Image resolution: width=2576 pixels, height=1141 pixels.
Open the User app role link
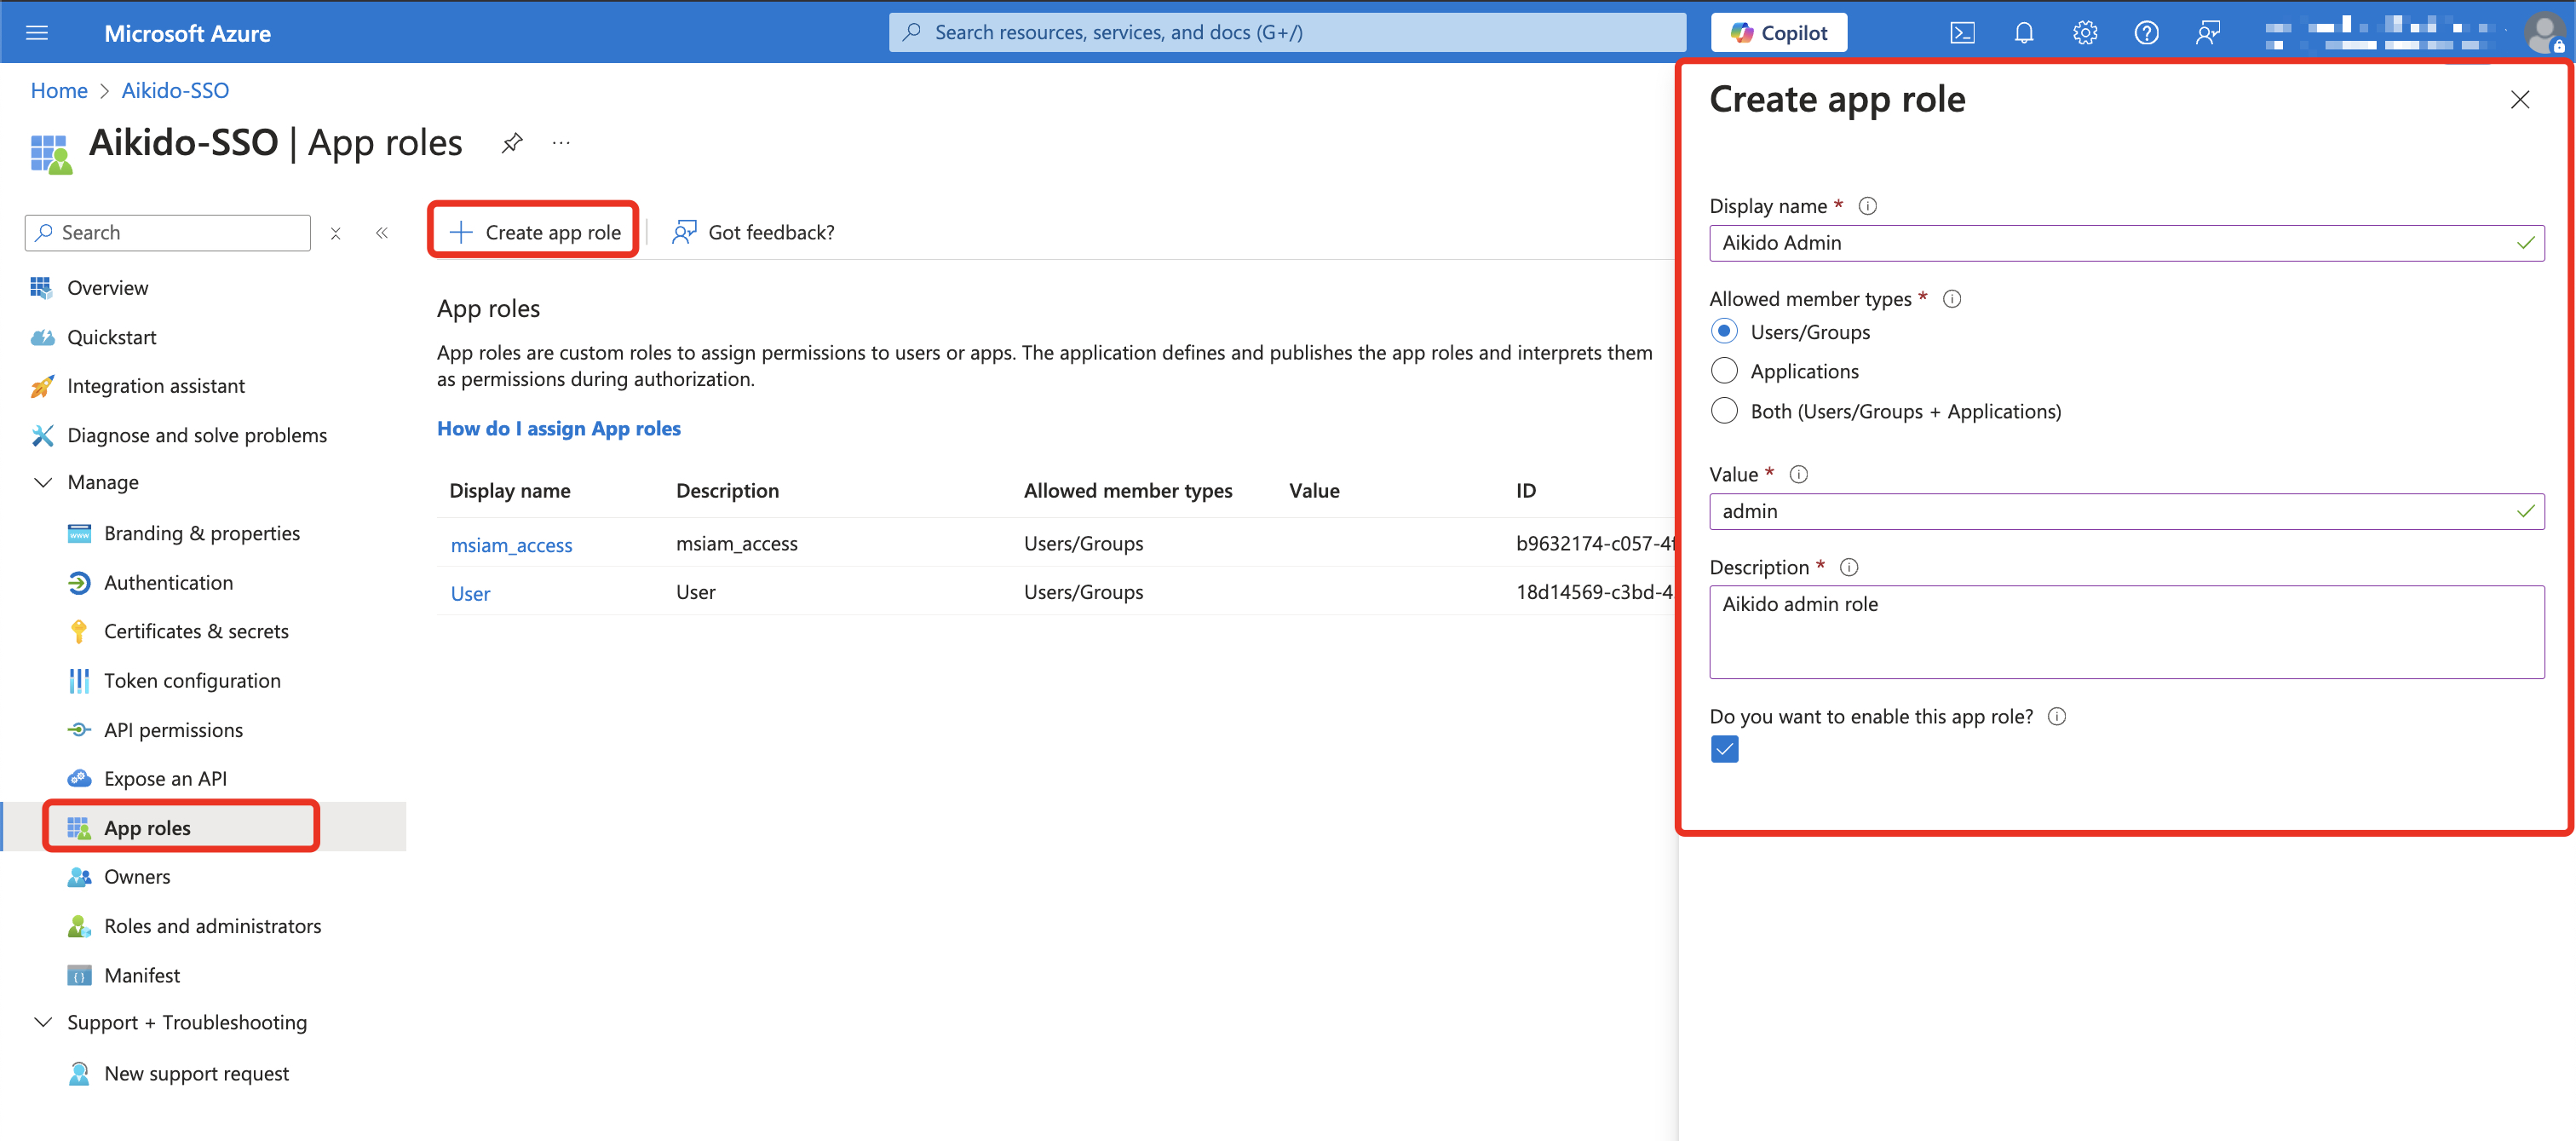470,594
